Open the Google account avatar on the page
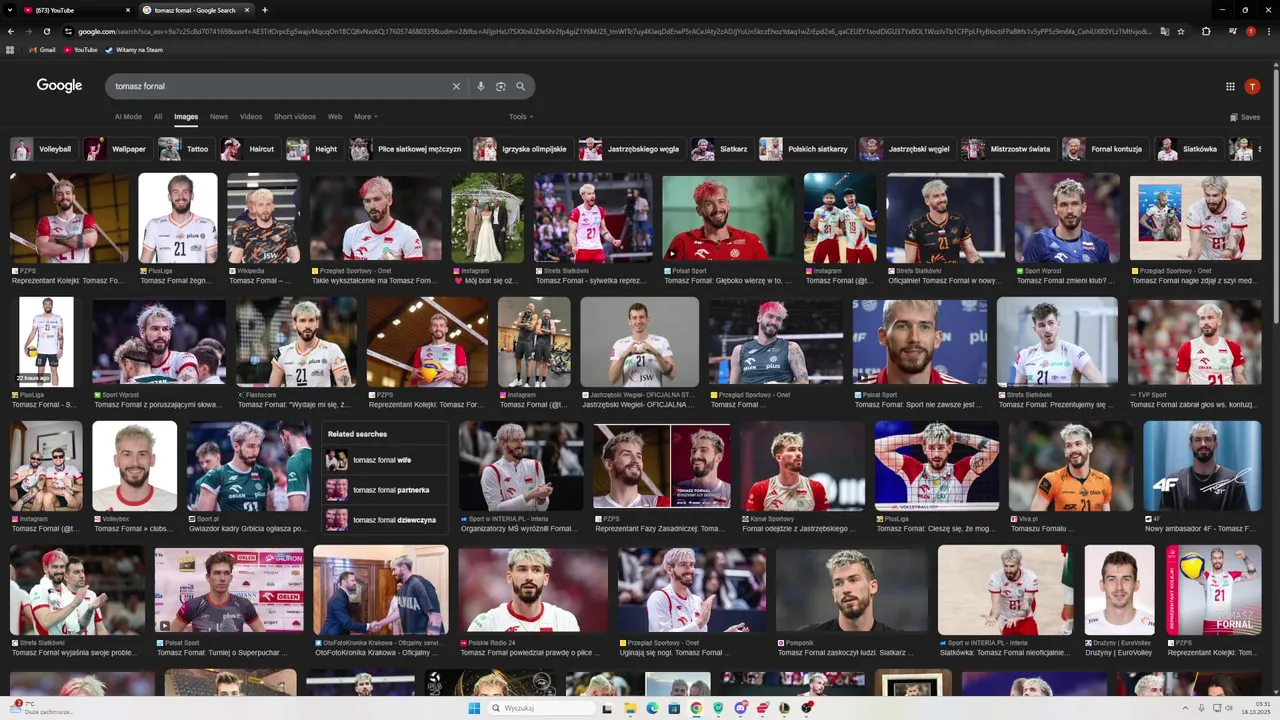The width and height of the screenshot is (1280, 720). pyautogui.click(x=1252, y=87)
